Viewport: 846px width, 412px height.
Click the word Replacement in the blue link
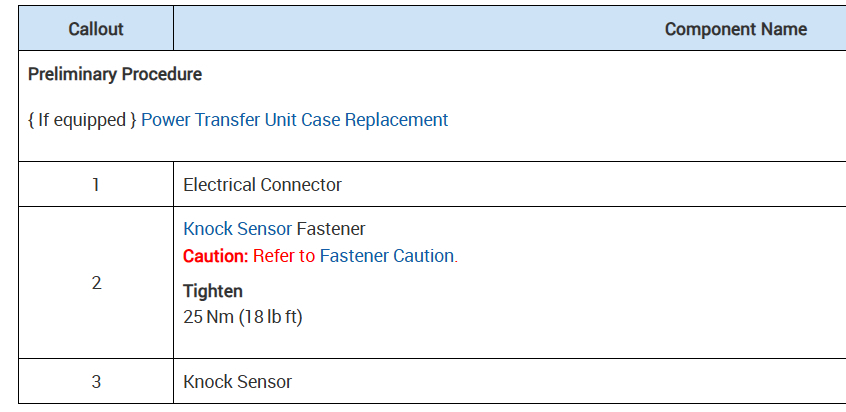pos(396,120)
